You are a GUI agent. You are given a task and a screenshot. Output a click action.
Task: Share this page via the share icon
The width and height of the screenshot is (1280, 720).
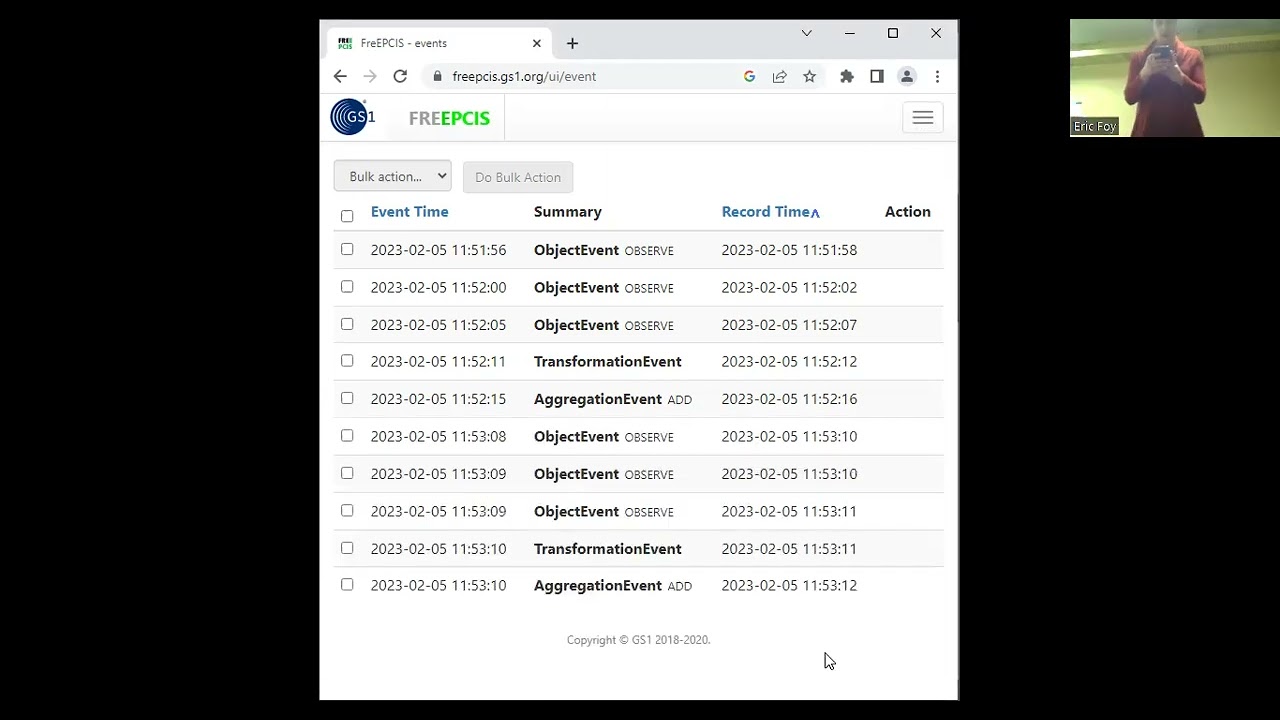tap(779, 76)
